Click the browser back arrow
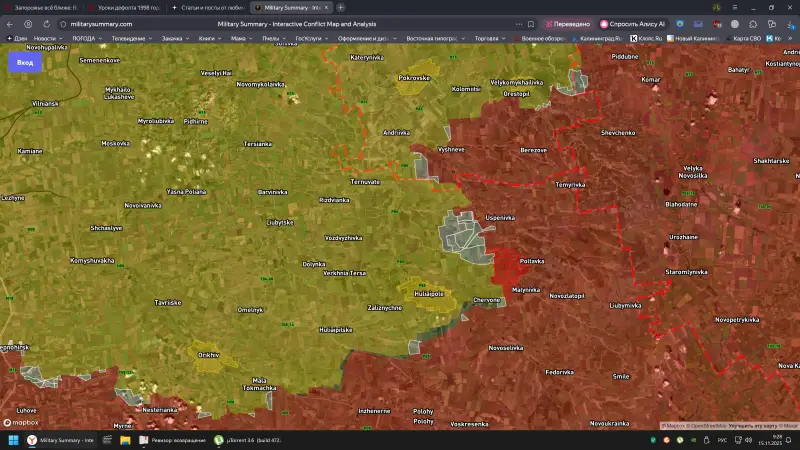The image size is (800, 450). click(x=10, y=23)
